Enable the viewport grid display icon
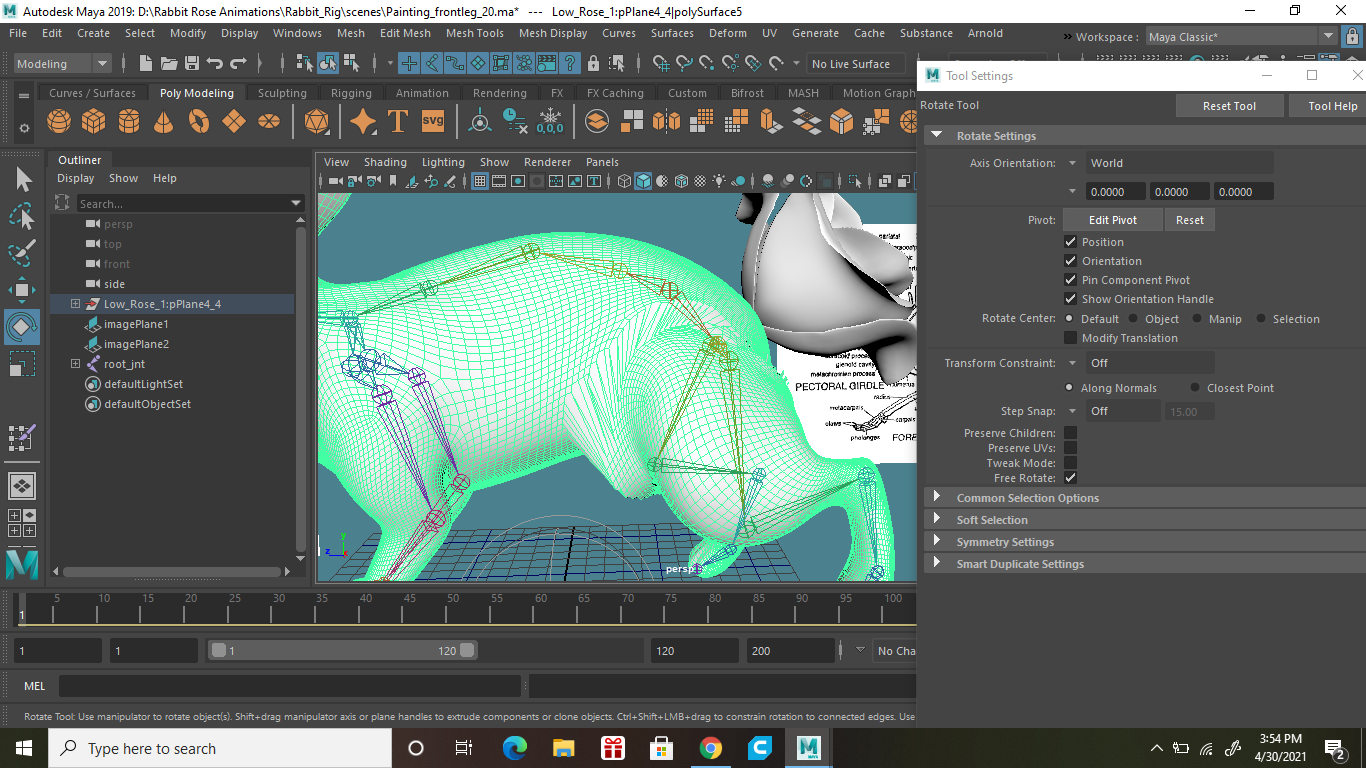Image resolution: width=1366 pixels, height=768 pixels. pyautogui.click(x=480, y=181)
